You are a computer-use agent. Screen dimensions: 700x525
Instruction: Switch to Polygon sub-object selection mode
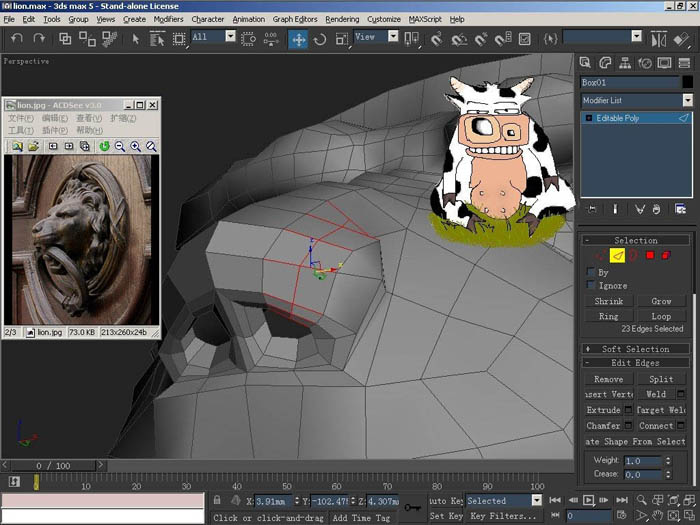point(650,255)
